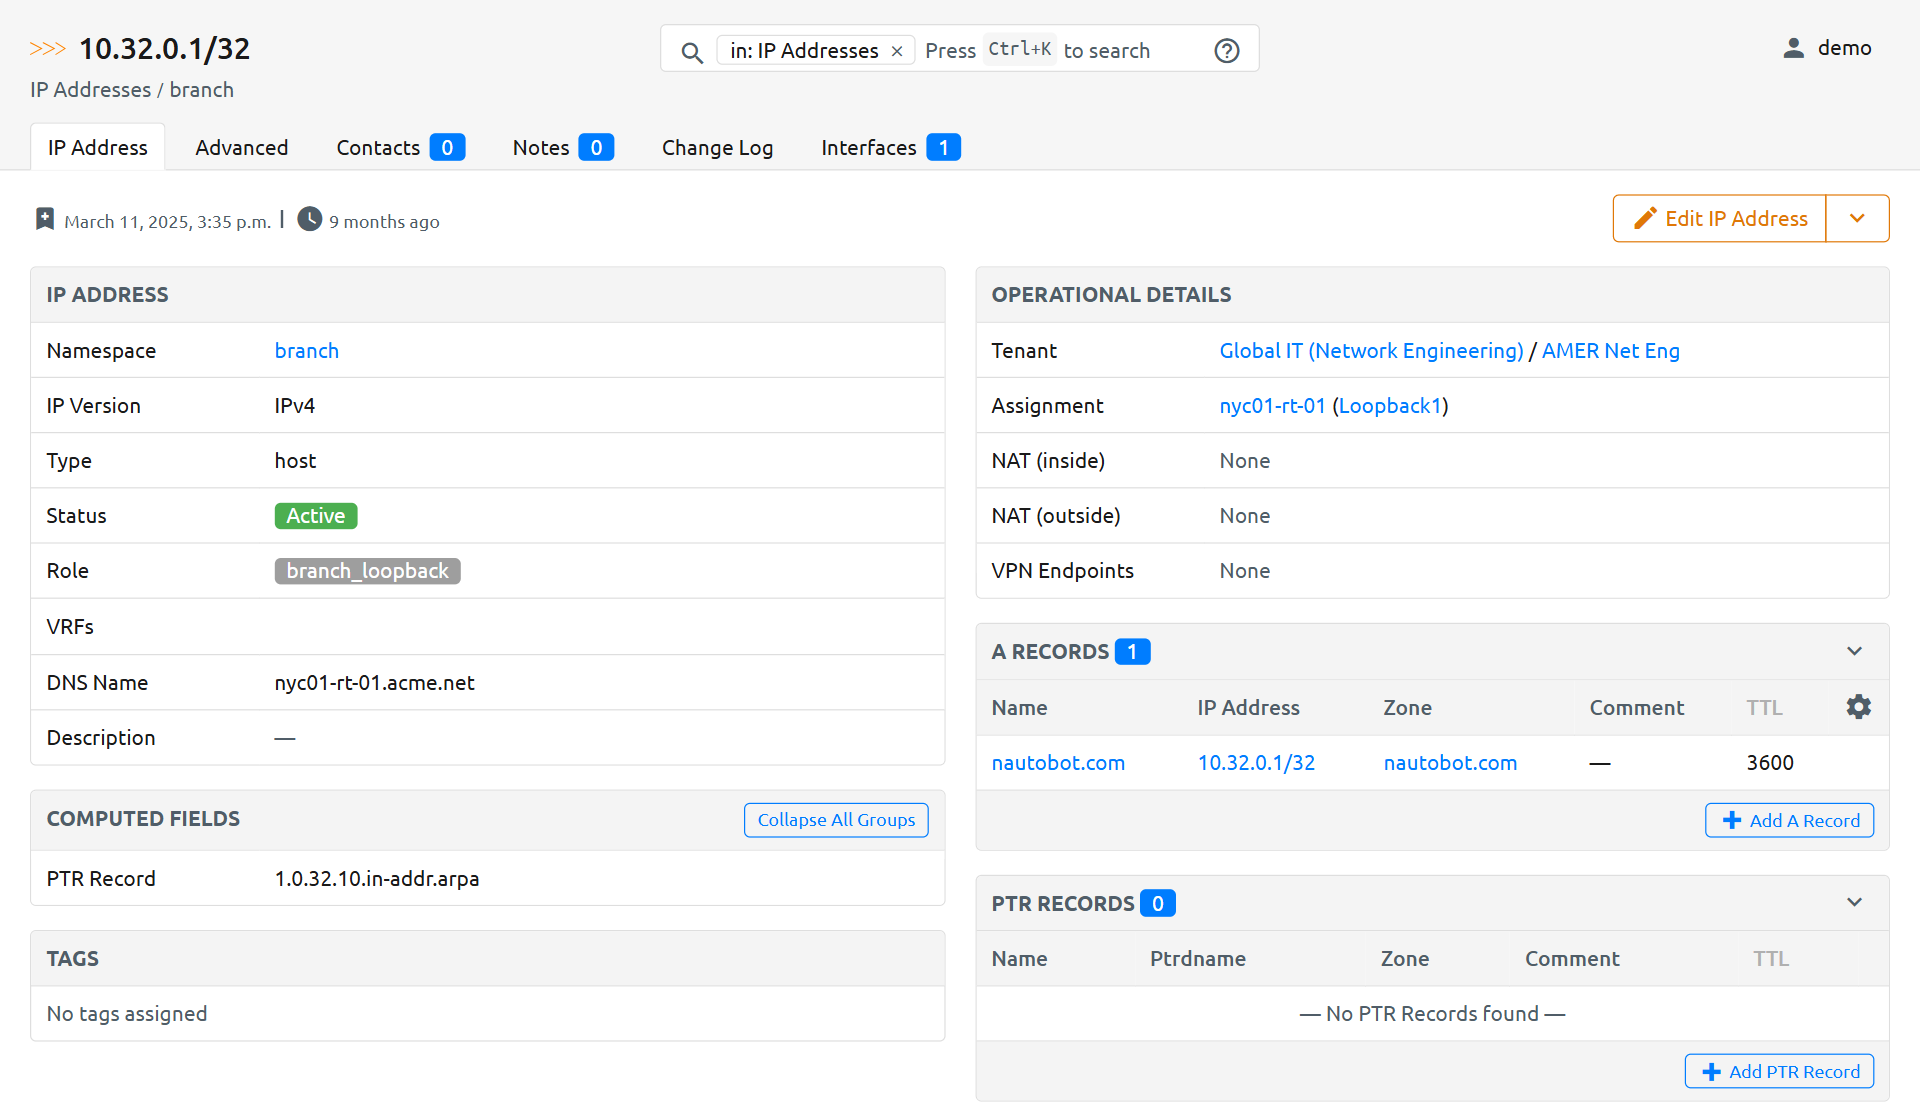Open column settings gear in A Records table
1920x1110 pixels.
1859,706
